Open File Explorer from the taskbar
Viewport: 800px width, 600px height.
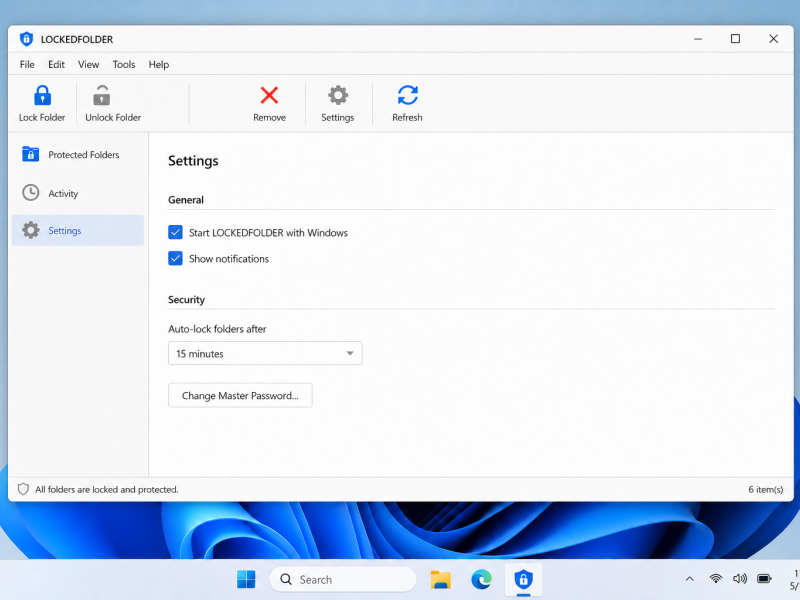pos(440,580)
